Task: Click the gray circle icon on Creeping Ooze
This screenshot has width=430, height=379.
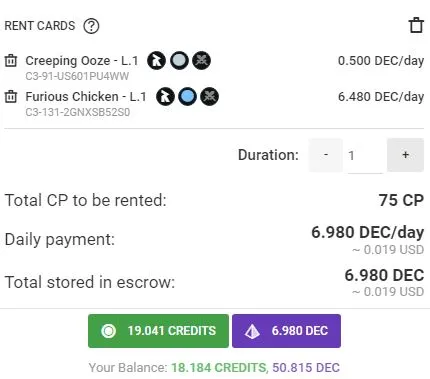Action: tap(179, 61)
